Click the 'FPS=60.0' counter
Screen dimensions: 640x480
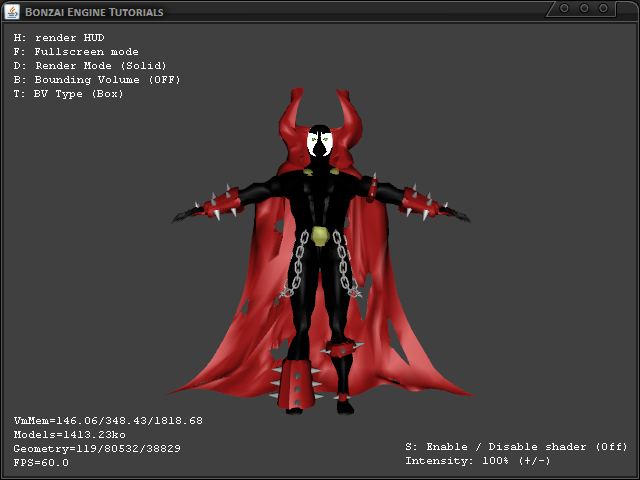pos(41,463)
